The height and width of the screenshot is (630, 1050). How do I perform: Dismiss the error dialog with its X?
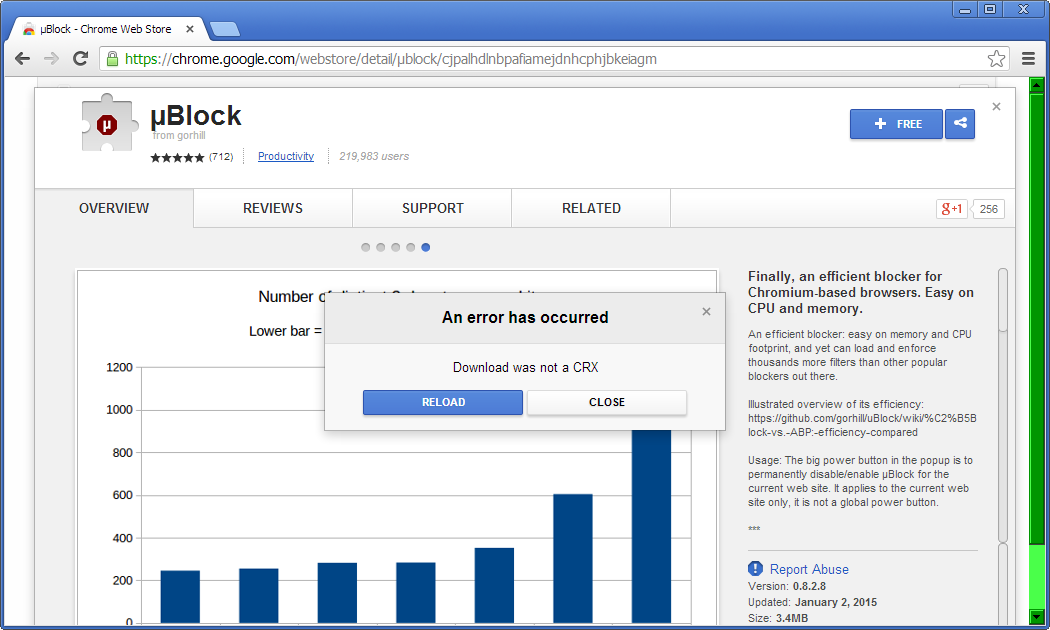(706, 311)
